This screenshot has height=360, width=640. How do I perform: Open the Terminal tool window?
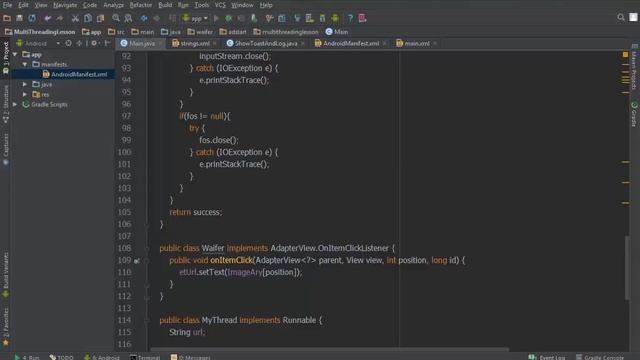click(x=145, y=357)
